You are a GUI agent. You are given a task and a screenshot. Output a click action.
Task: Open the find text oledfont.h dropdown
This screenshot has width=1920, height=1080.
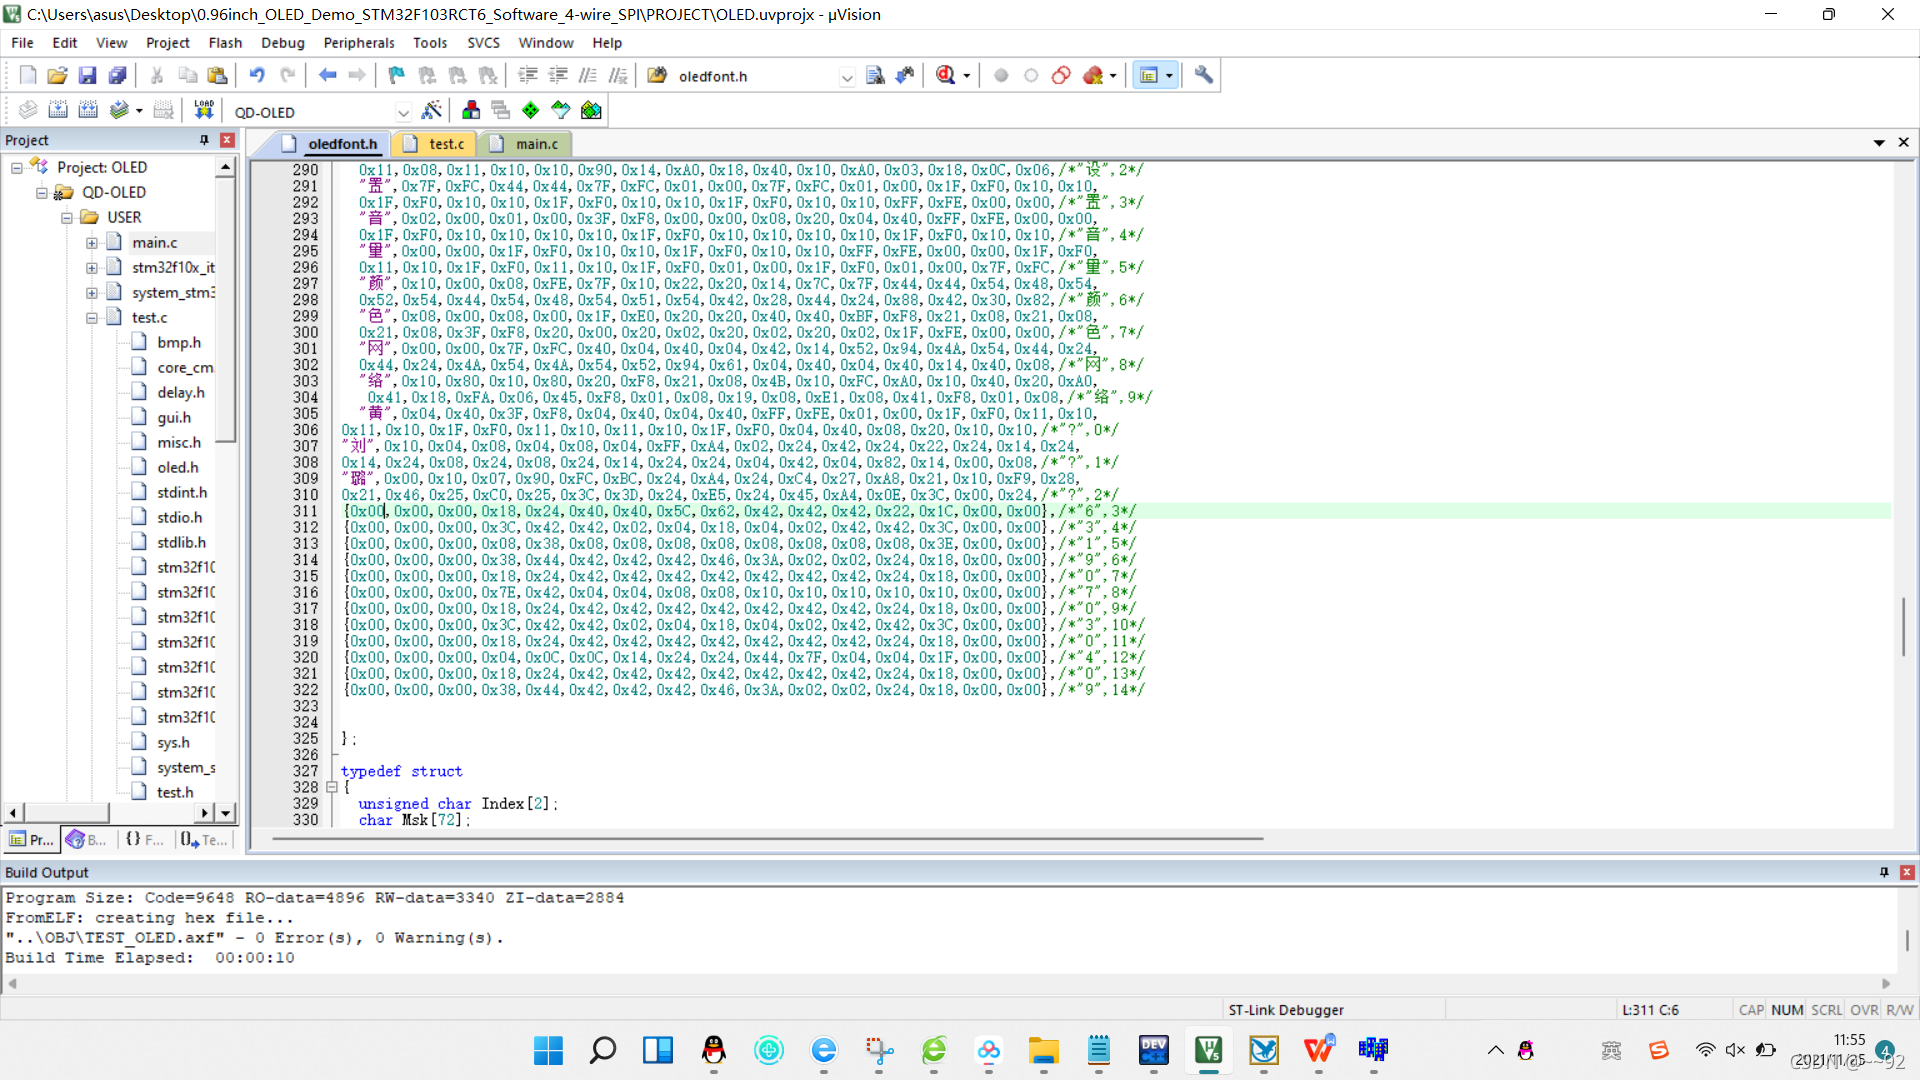847,77
